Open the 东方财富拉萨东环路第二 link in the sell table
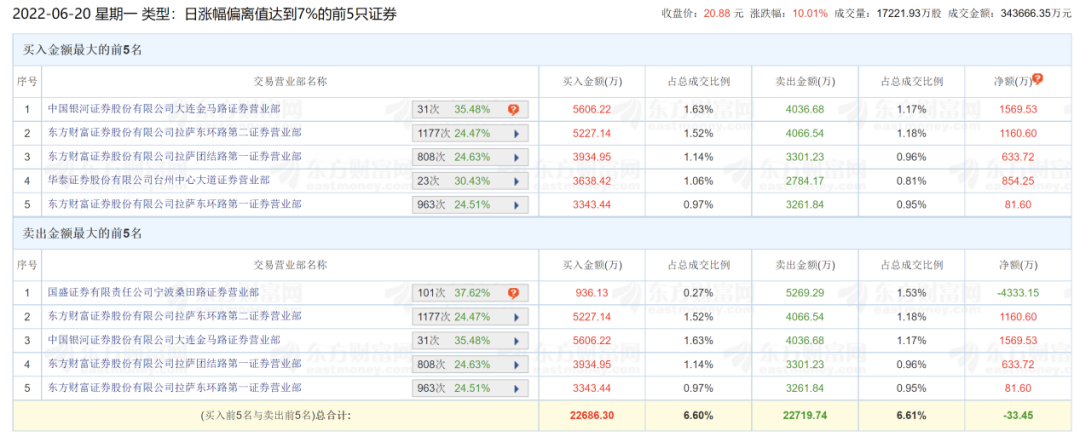The width and height of the screenshot is (1080, 437). [174, 317]
